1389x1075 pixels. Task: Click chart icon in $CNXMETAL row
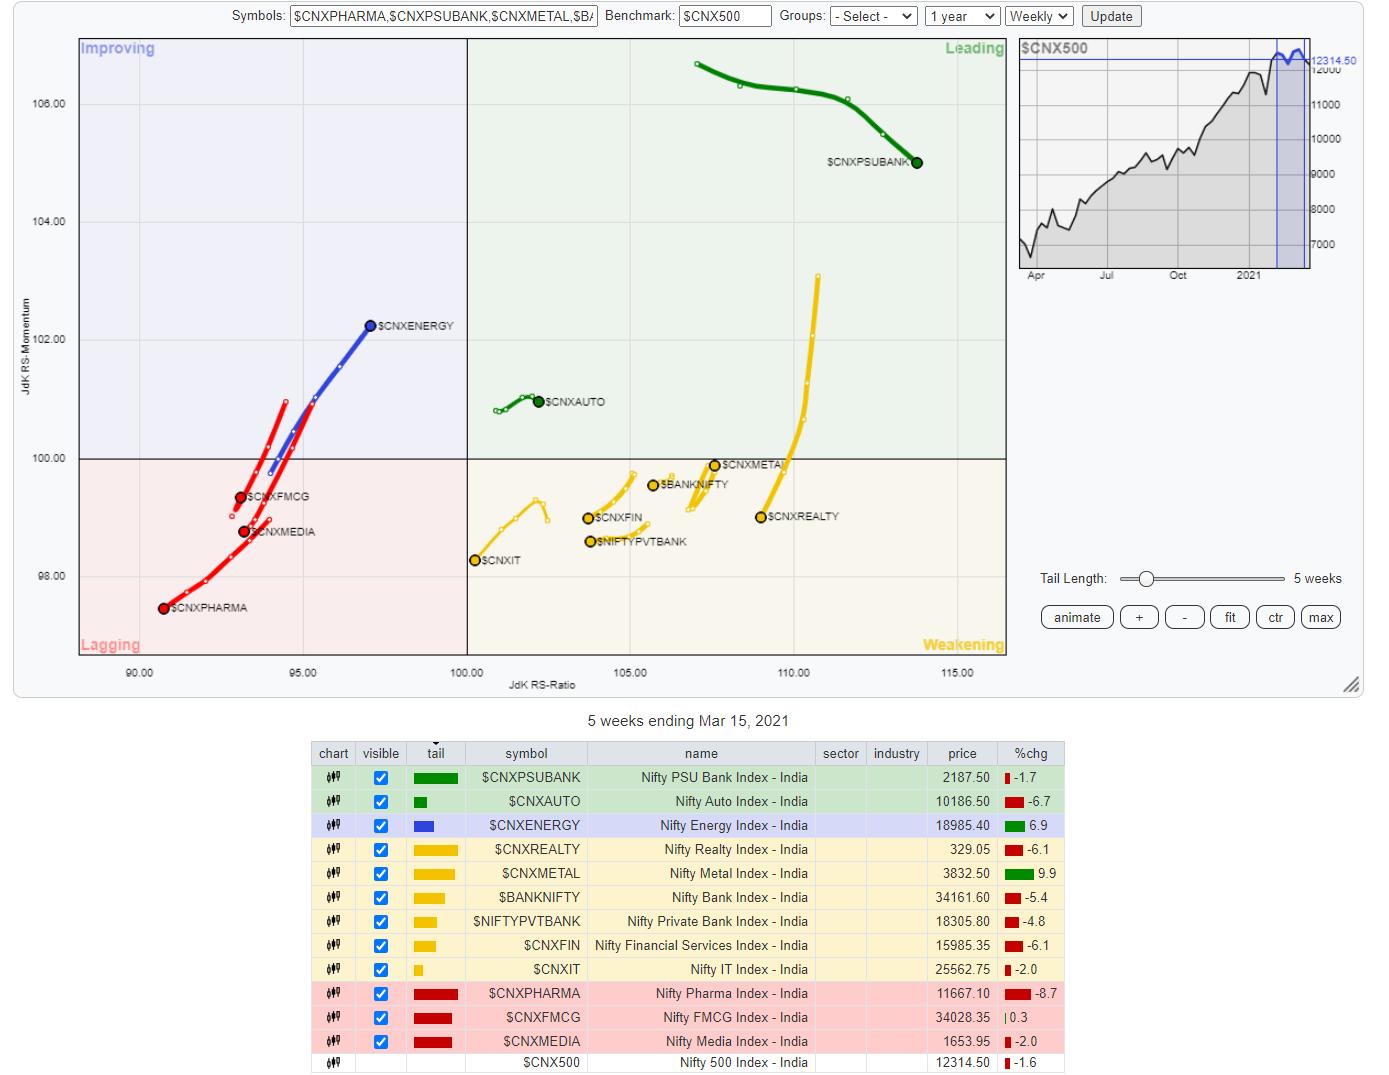click(x=333, y=874)
